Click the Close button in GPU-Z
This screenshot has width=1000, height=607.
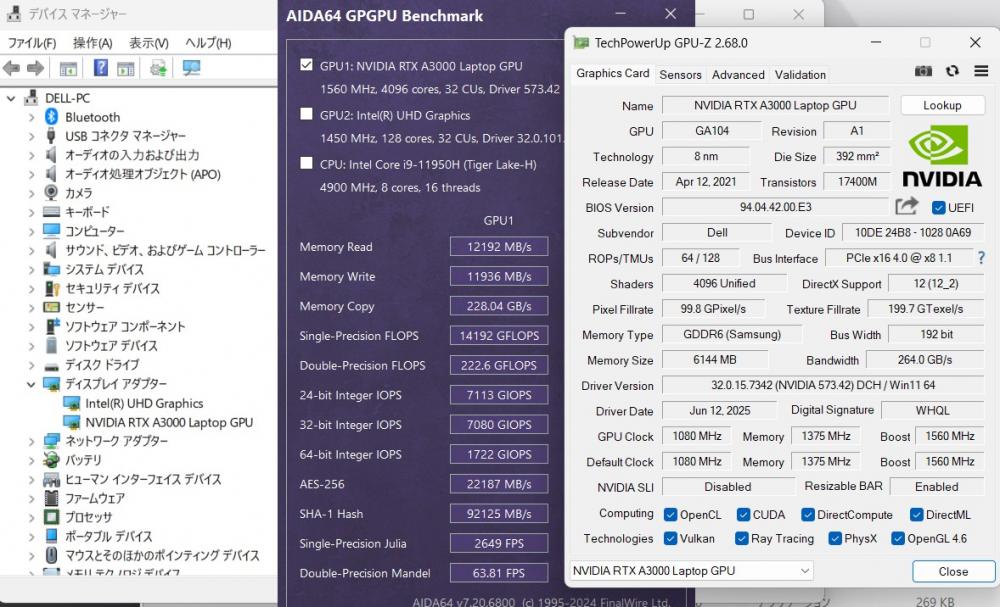pos(953,571)
